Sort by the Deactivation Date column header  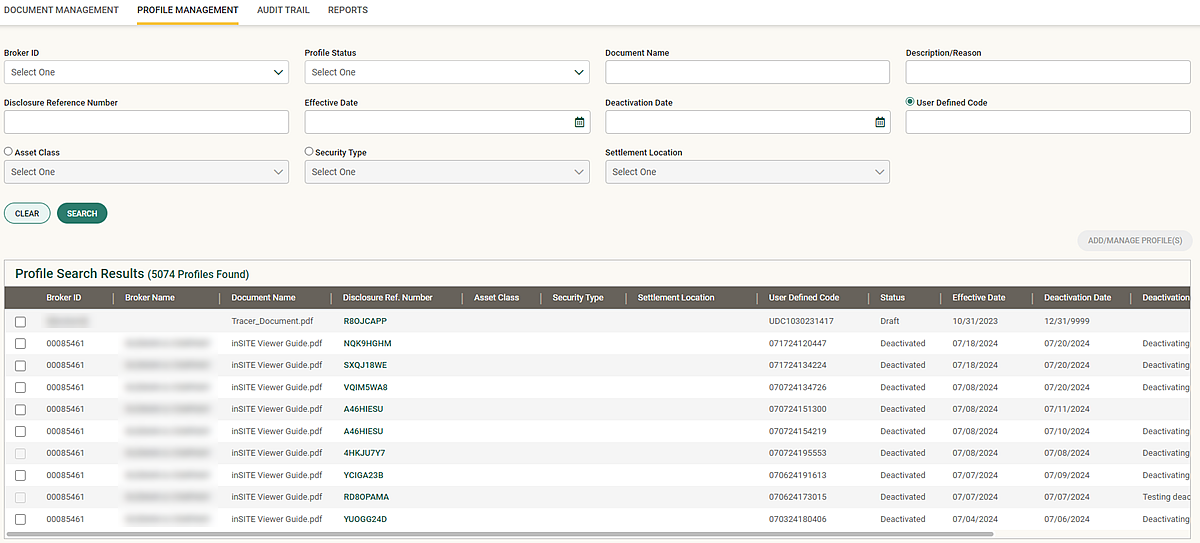1078,298
